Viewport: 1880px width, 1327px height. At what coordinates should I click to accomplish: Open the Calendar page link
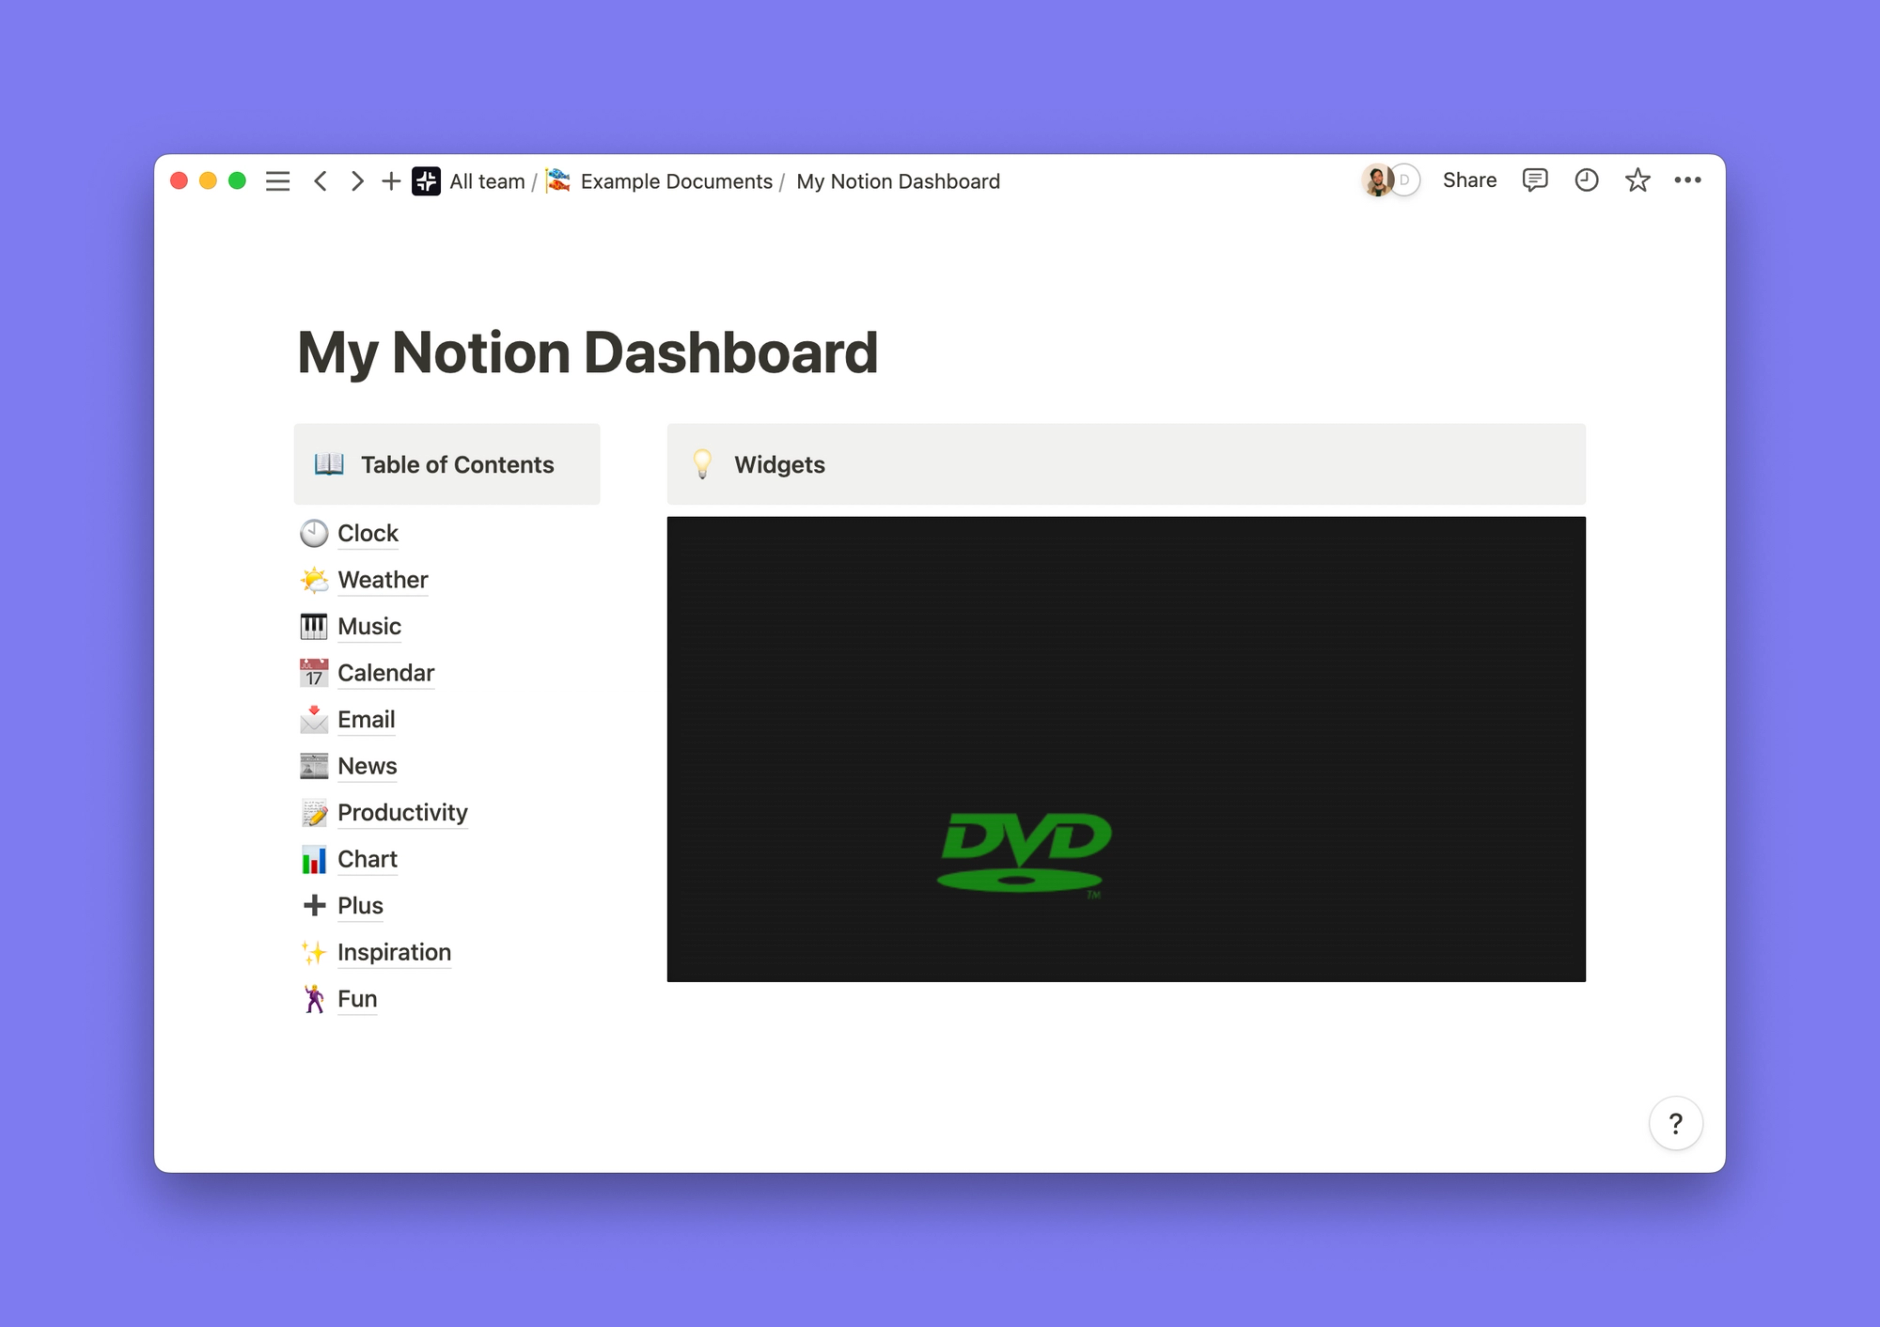click(386, 673)
